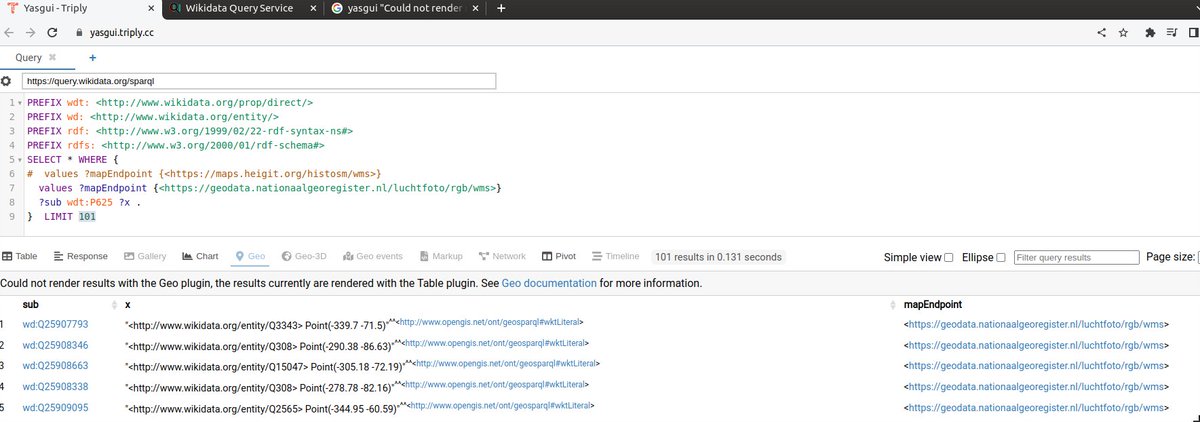Click the Point(-305.18 -72.19) cell

click(363, 366)
